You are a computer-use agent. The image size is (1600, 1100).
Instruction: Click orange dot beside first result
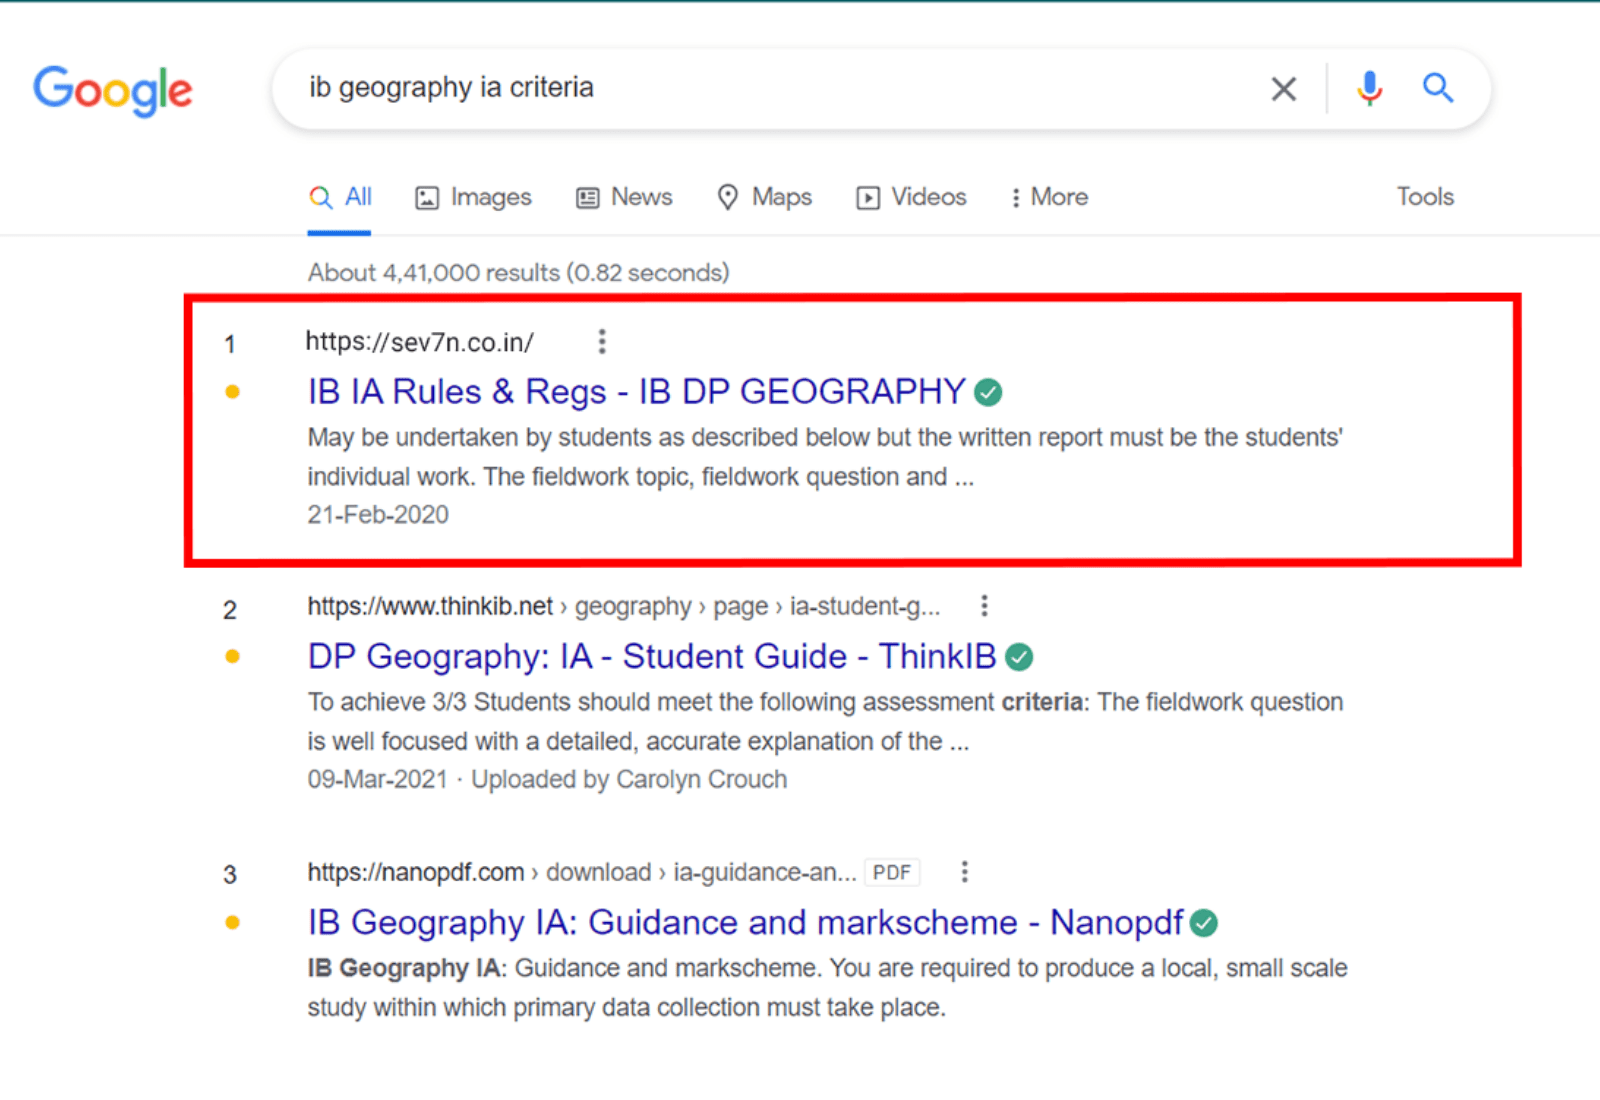coord(233,392)
